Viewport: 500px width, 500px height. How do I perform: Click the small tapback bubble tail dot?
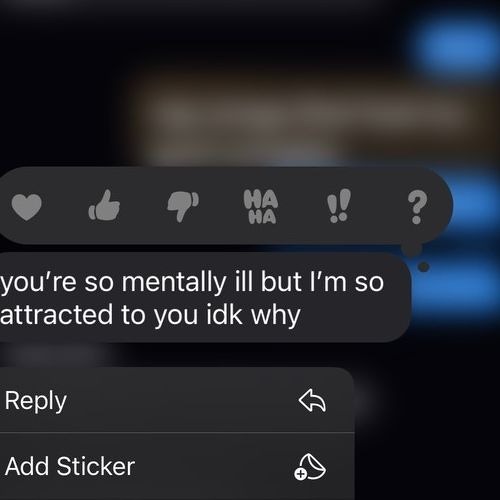pyautogui.click(x=423, y=267)
